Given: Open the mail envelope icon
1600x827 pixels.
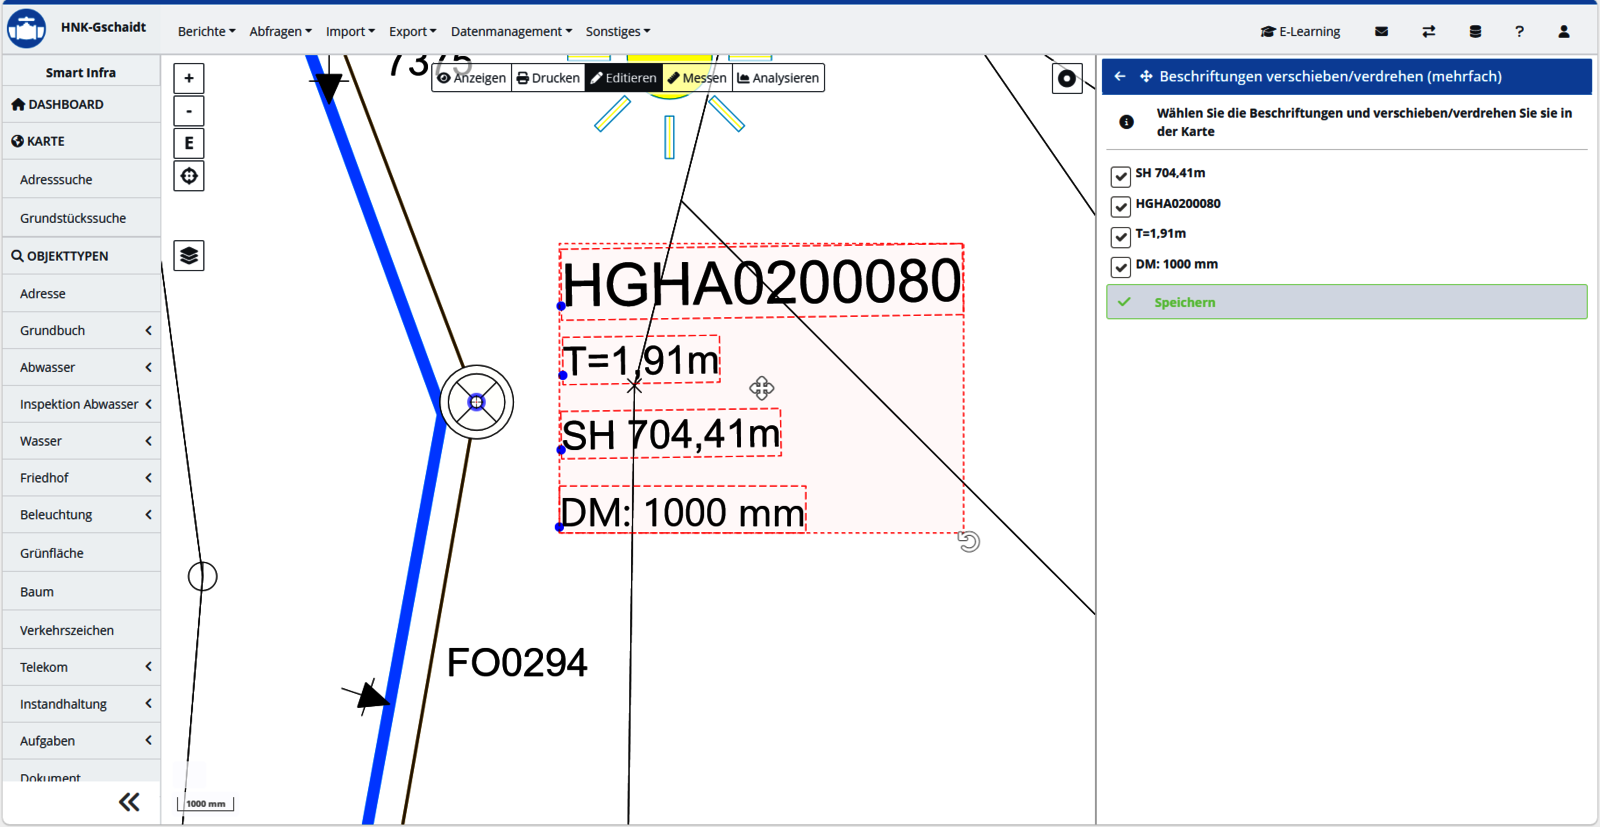Looking at the screenshot, I should coord(1381,32).
